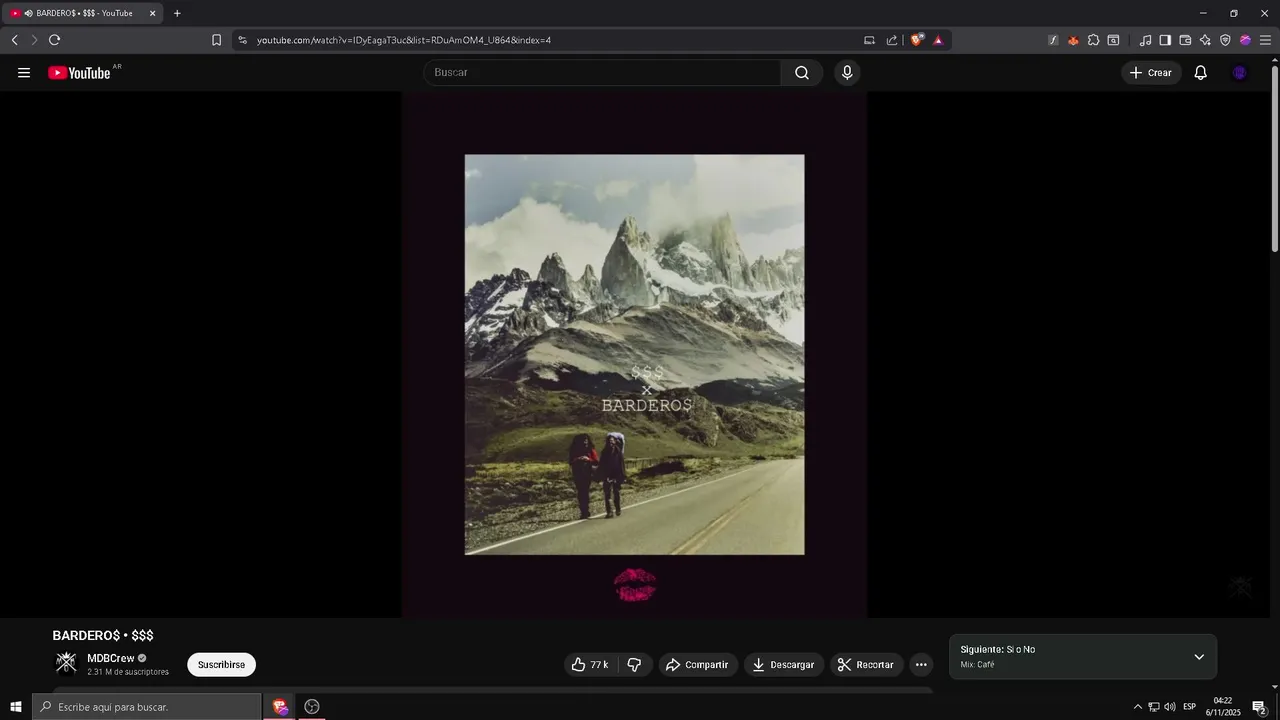Toggle the browser sidebar panel

(1165, 40)
